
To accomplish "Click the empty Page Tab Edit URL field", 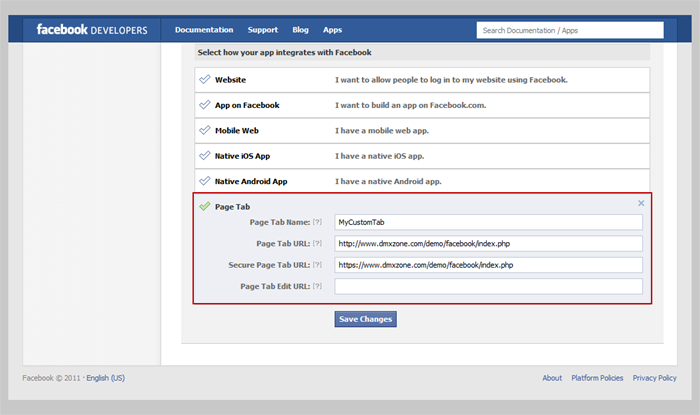I will [488, 286].
